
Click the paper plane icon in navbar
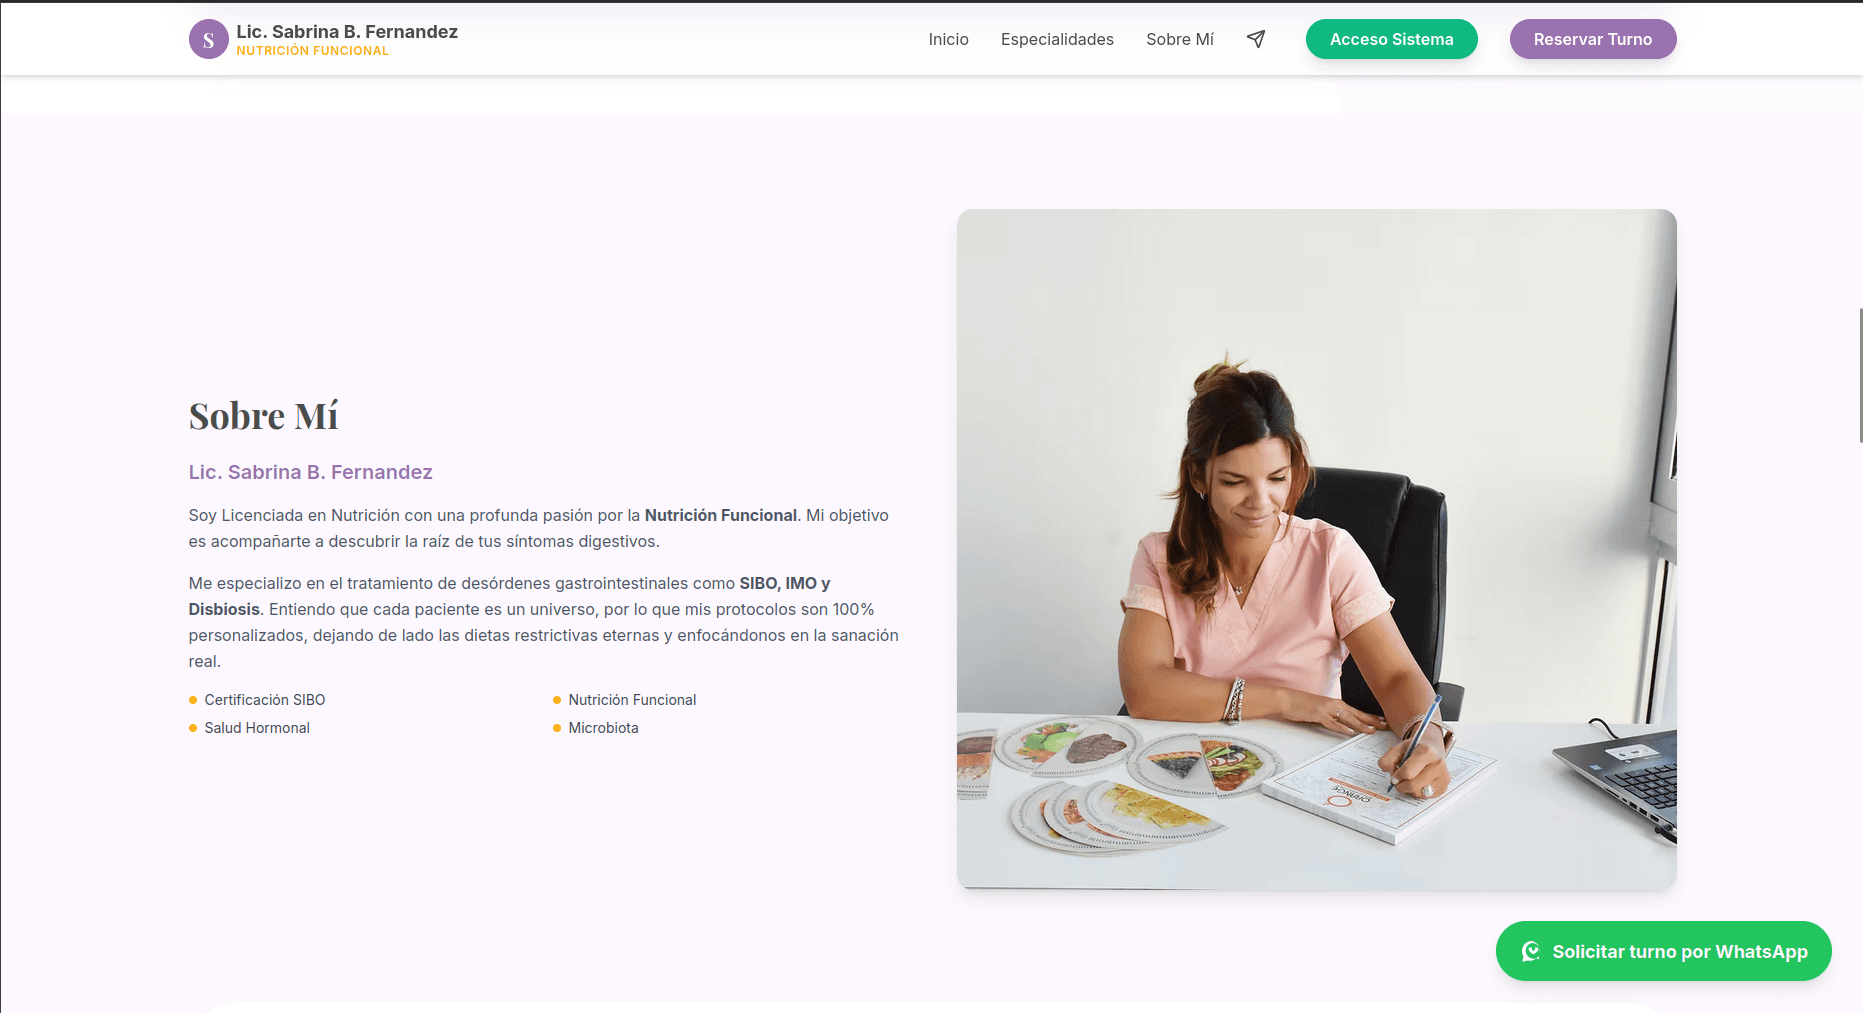[1256, 39]
